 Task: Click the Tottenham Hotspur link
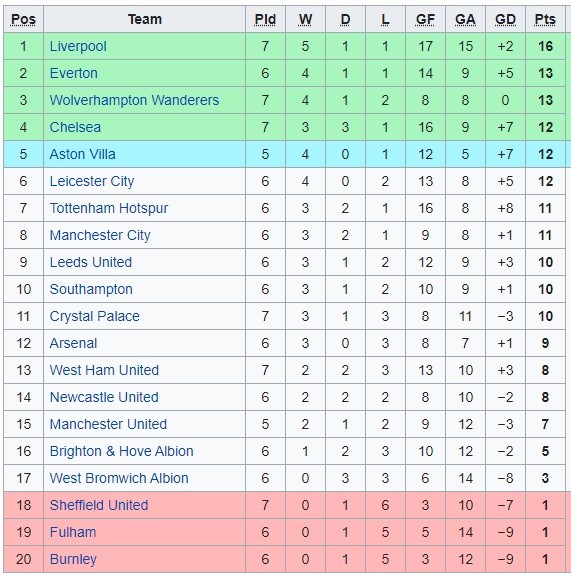point(109,208)
